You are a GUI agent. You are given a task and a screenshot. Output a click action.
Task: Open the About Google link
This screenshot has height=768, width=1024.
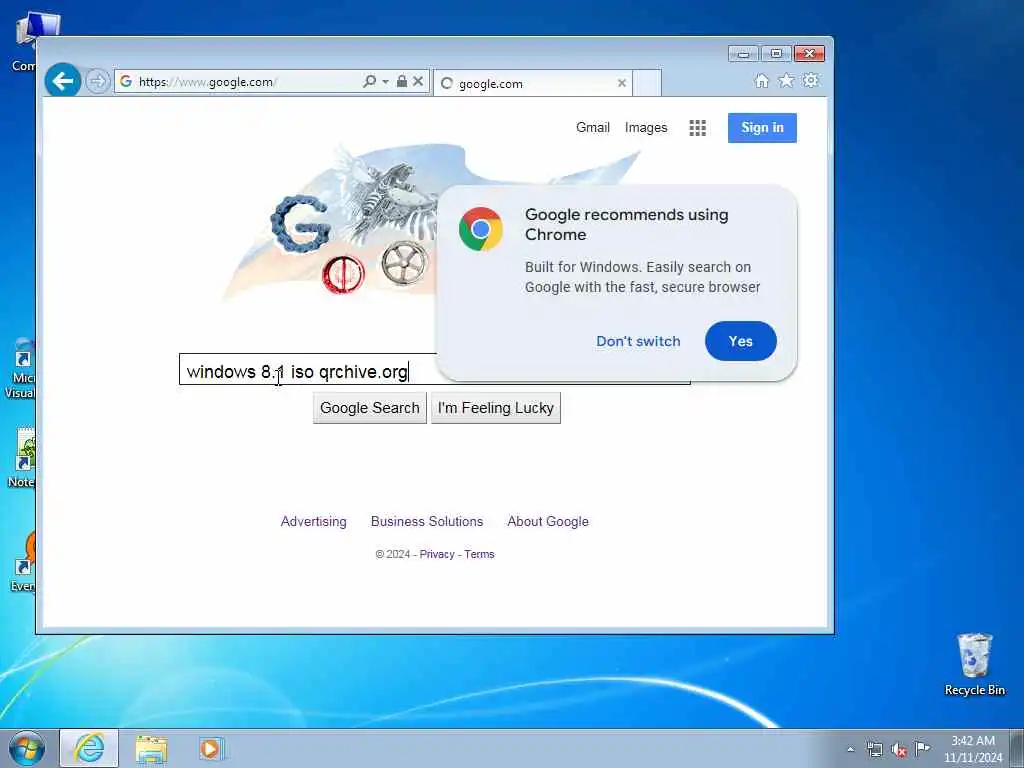pyautogui.click(x=548, y=521)
